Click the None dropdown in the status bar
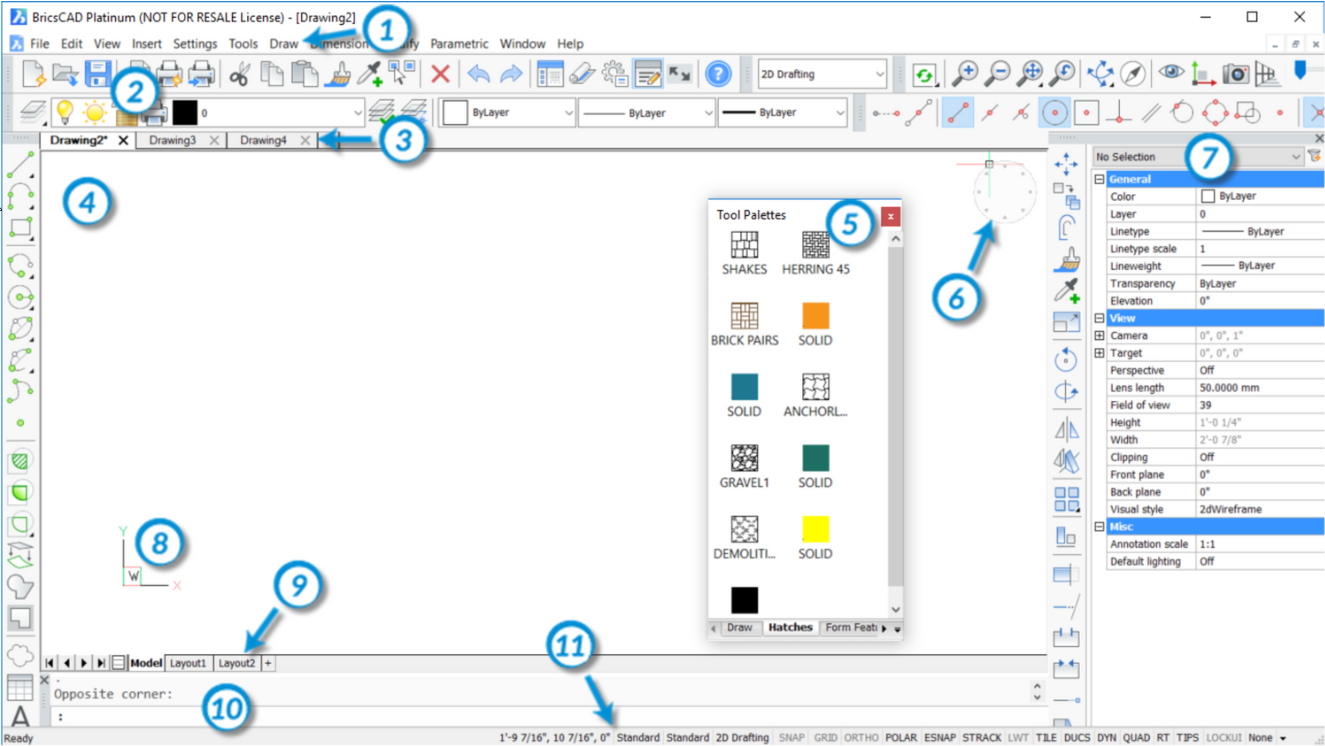This screenshot has height=746, width=1325. [x=1266, y=737]
